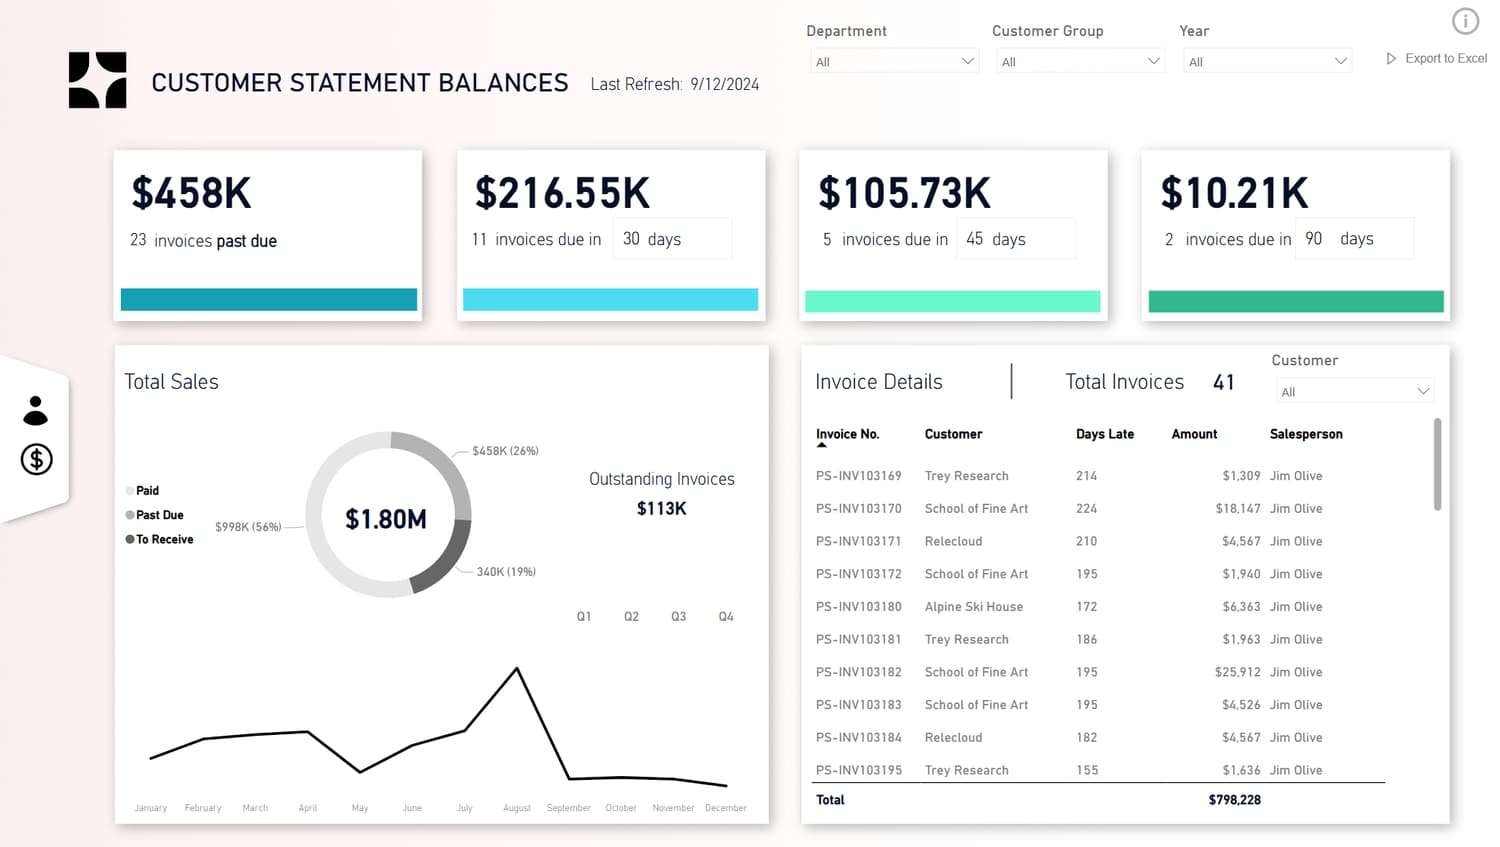Click the sort arrow under Invoice No.

(822, 445)
